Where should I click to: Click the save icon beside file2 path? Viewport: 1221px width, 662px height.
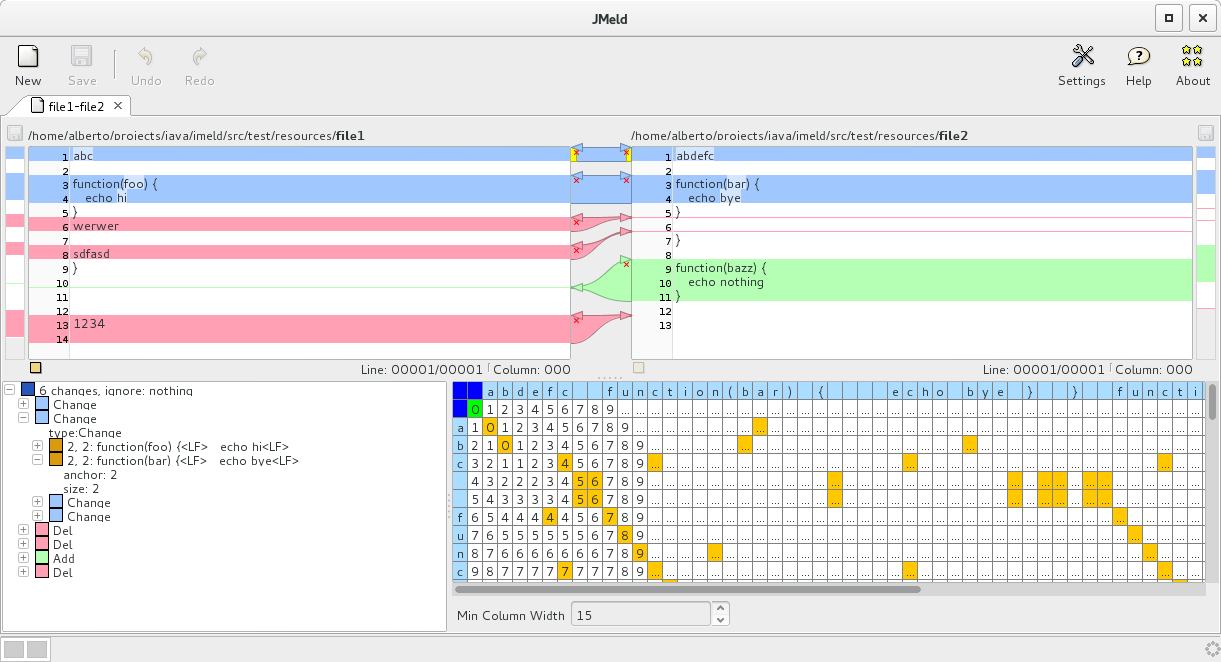point(1205,133)
